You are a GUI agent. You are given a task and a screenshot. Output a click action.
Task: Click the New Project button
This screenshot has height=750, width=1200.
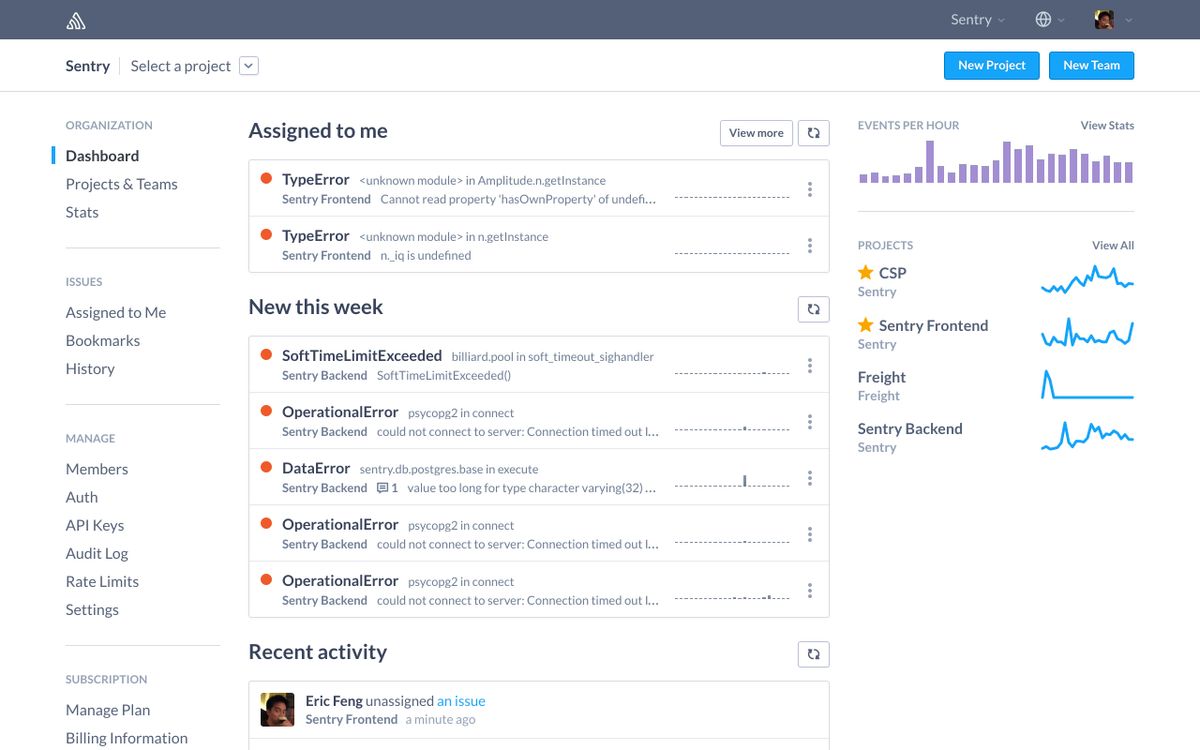991,65
